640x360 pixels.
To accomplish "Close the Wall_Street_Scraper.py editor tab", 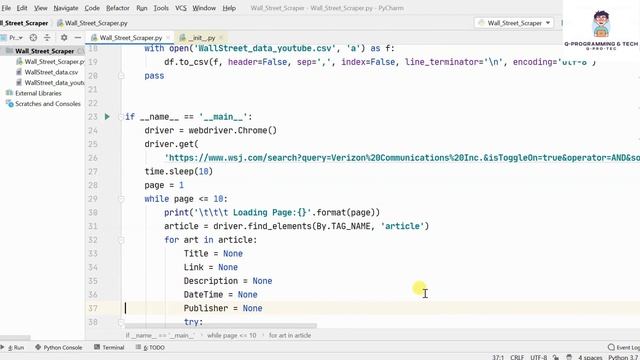I will point(168,38).
